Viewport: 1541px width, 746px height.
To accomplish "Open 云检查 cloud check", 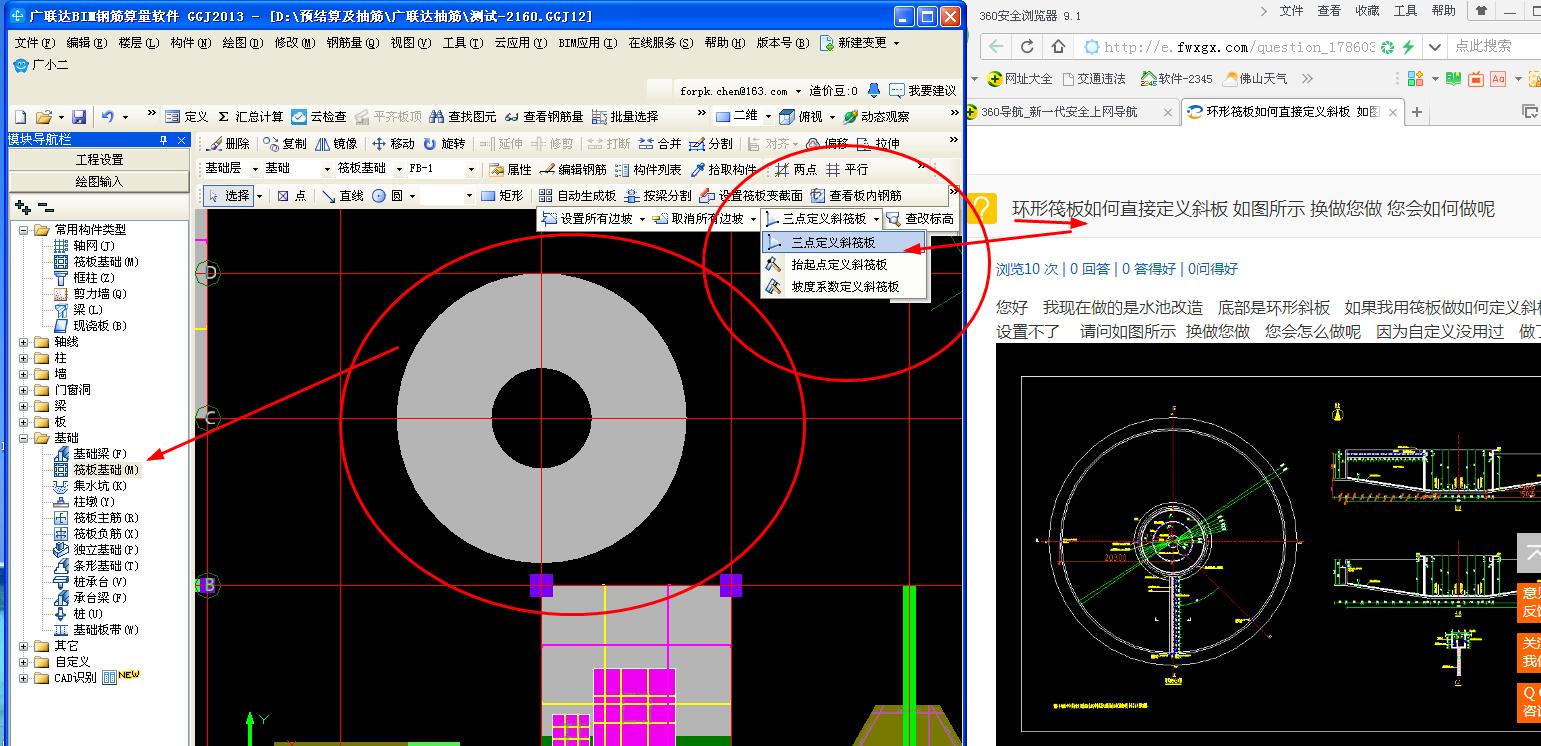I will click(319, 117).
